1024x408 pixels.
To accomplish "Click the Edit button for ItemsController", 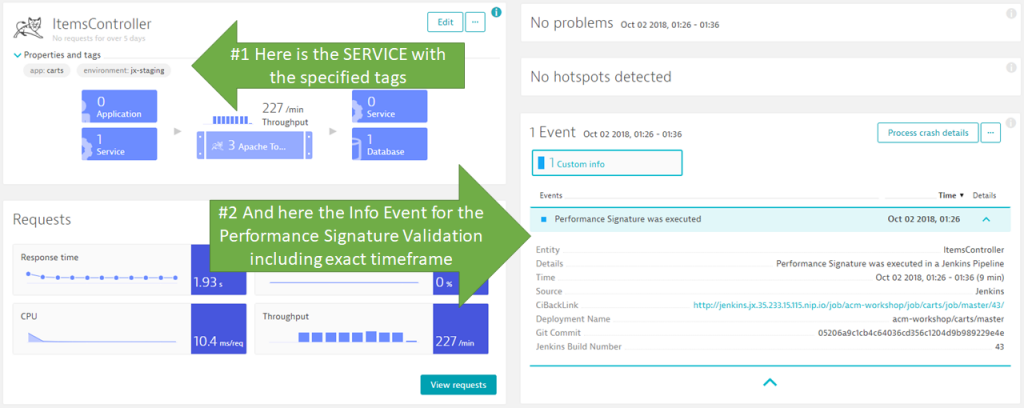I will point(445,22).
